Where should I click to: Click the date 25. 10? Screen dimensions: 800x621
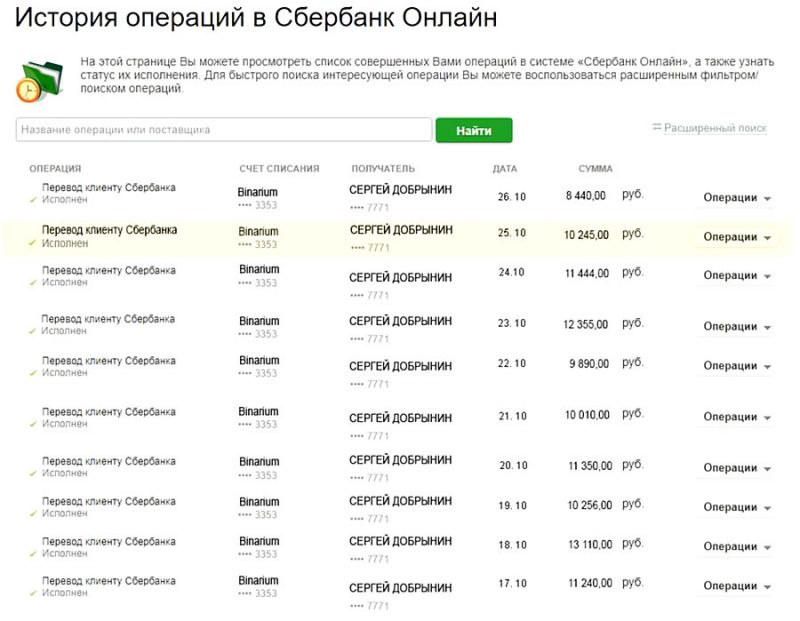[x=512, y=233]
